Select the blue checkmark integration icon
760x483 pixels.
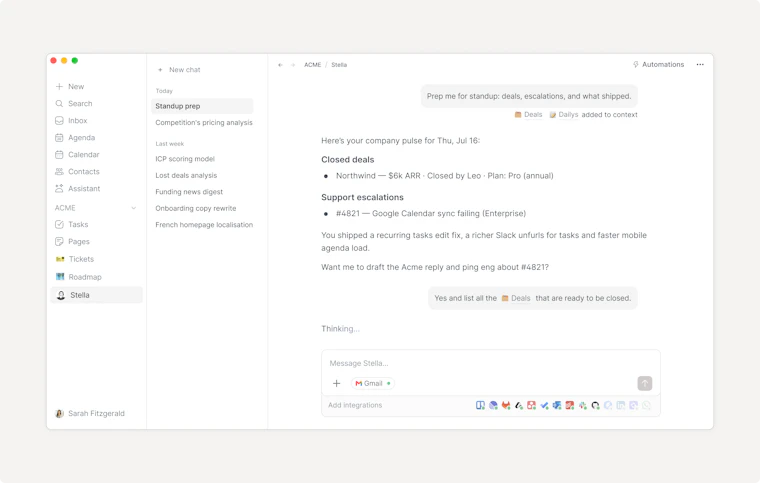click(x=544, y=405)
